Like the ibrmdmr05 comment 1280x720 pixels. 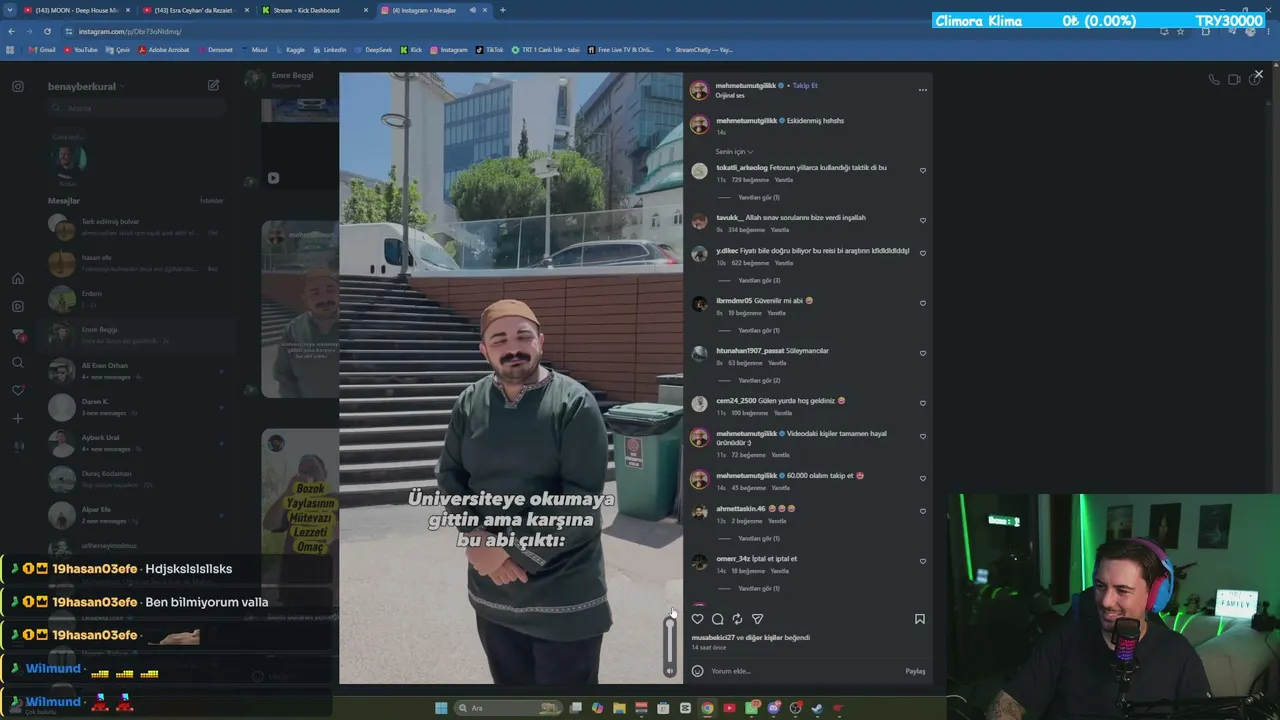click(922, 303)
